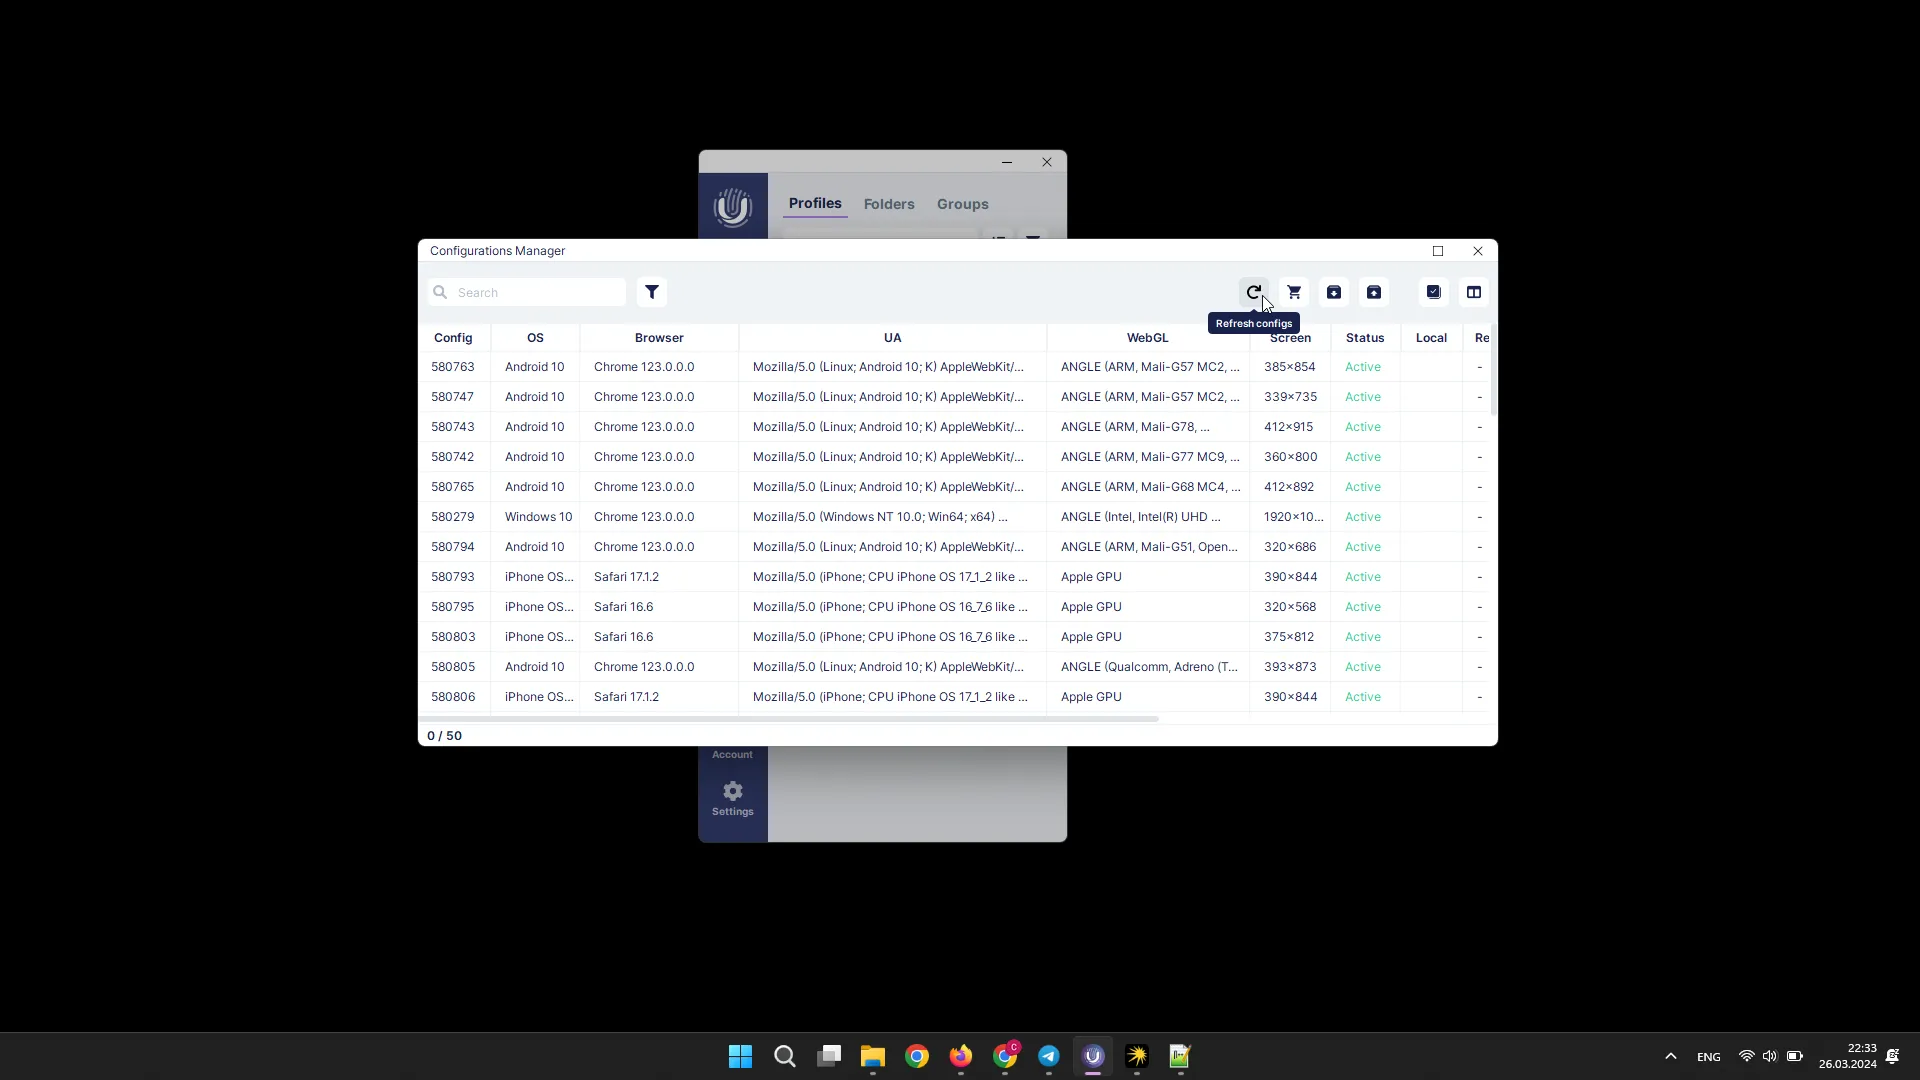Click the Status column header to sort

click(x=1365, y=338)
